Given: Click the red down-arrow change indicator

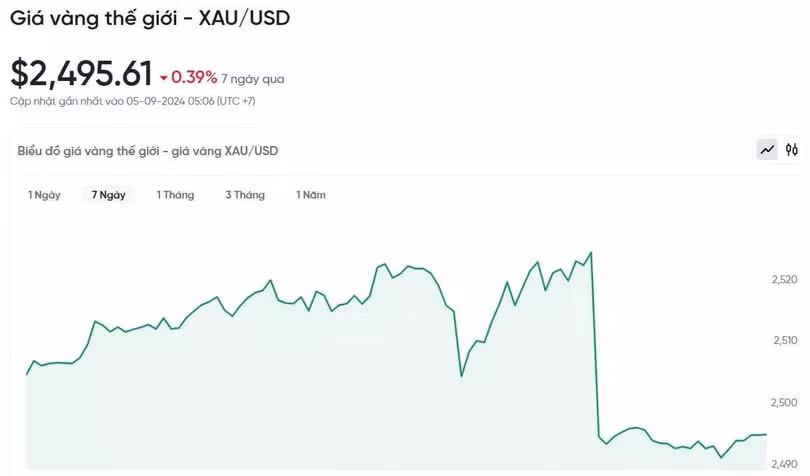Looking at the screenshot, I should click(163, 77).
